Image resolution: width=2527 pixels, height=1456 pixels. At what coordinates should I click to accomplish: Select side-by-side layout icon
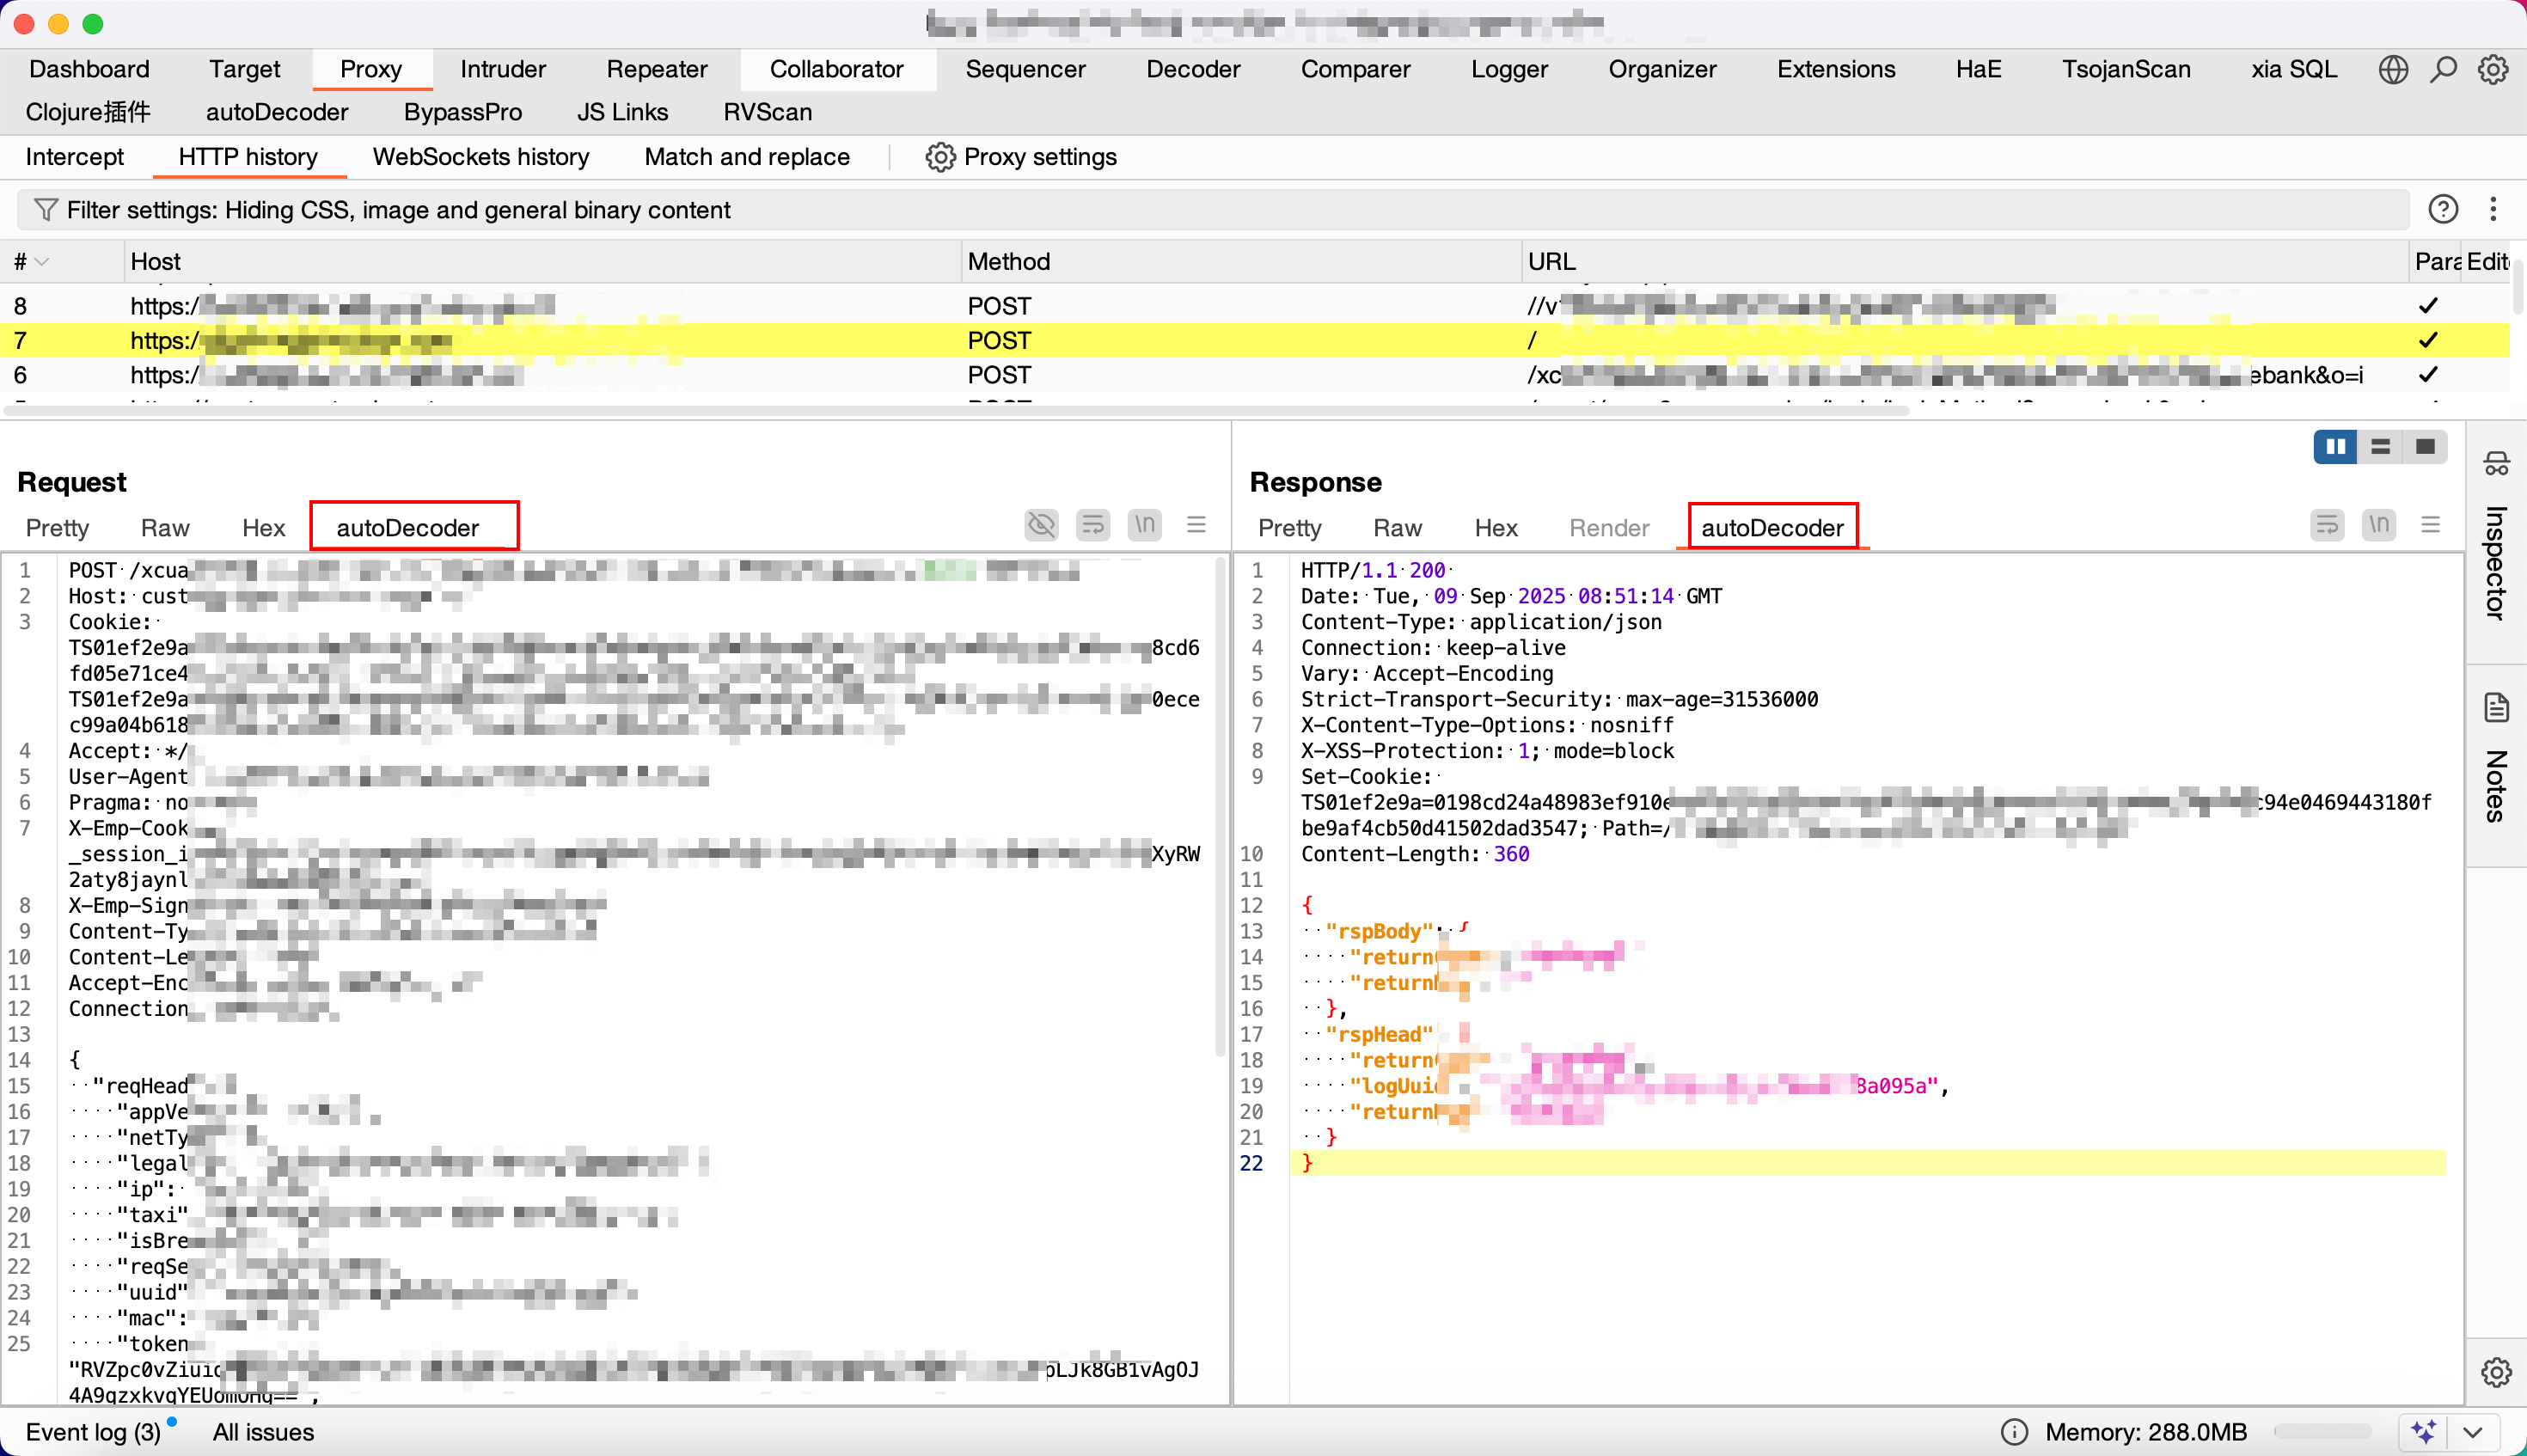click(2335, 446)
